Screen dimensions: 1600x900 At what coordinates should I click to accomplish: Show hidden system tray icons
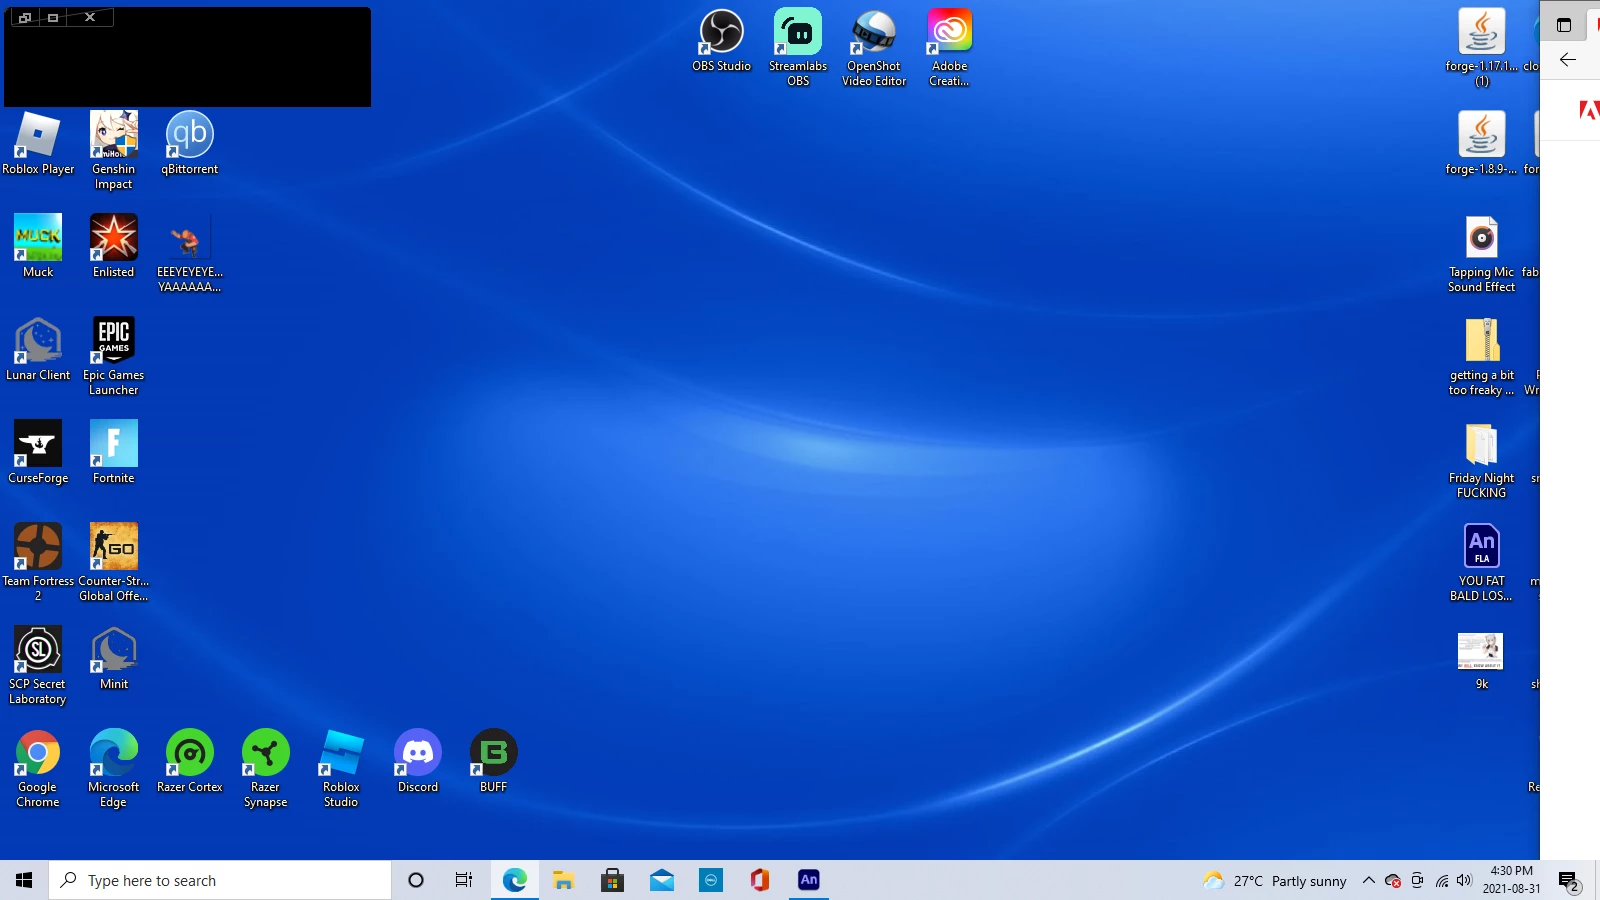[x=1369, y=880]
